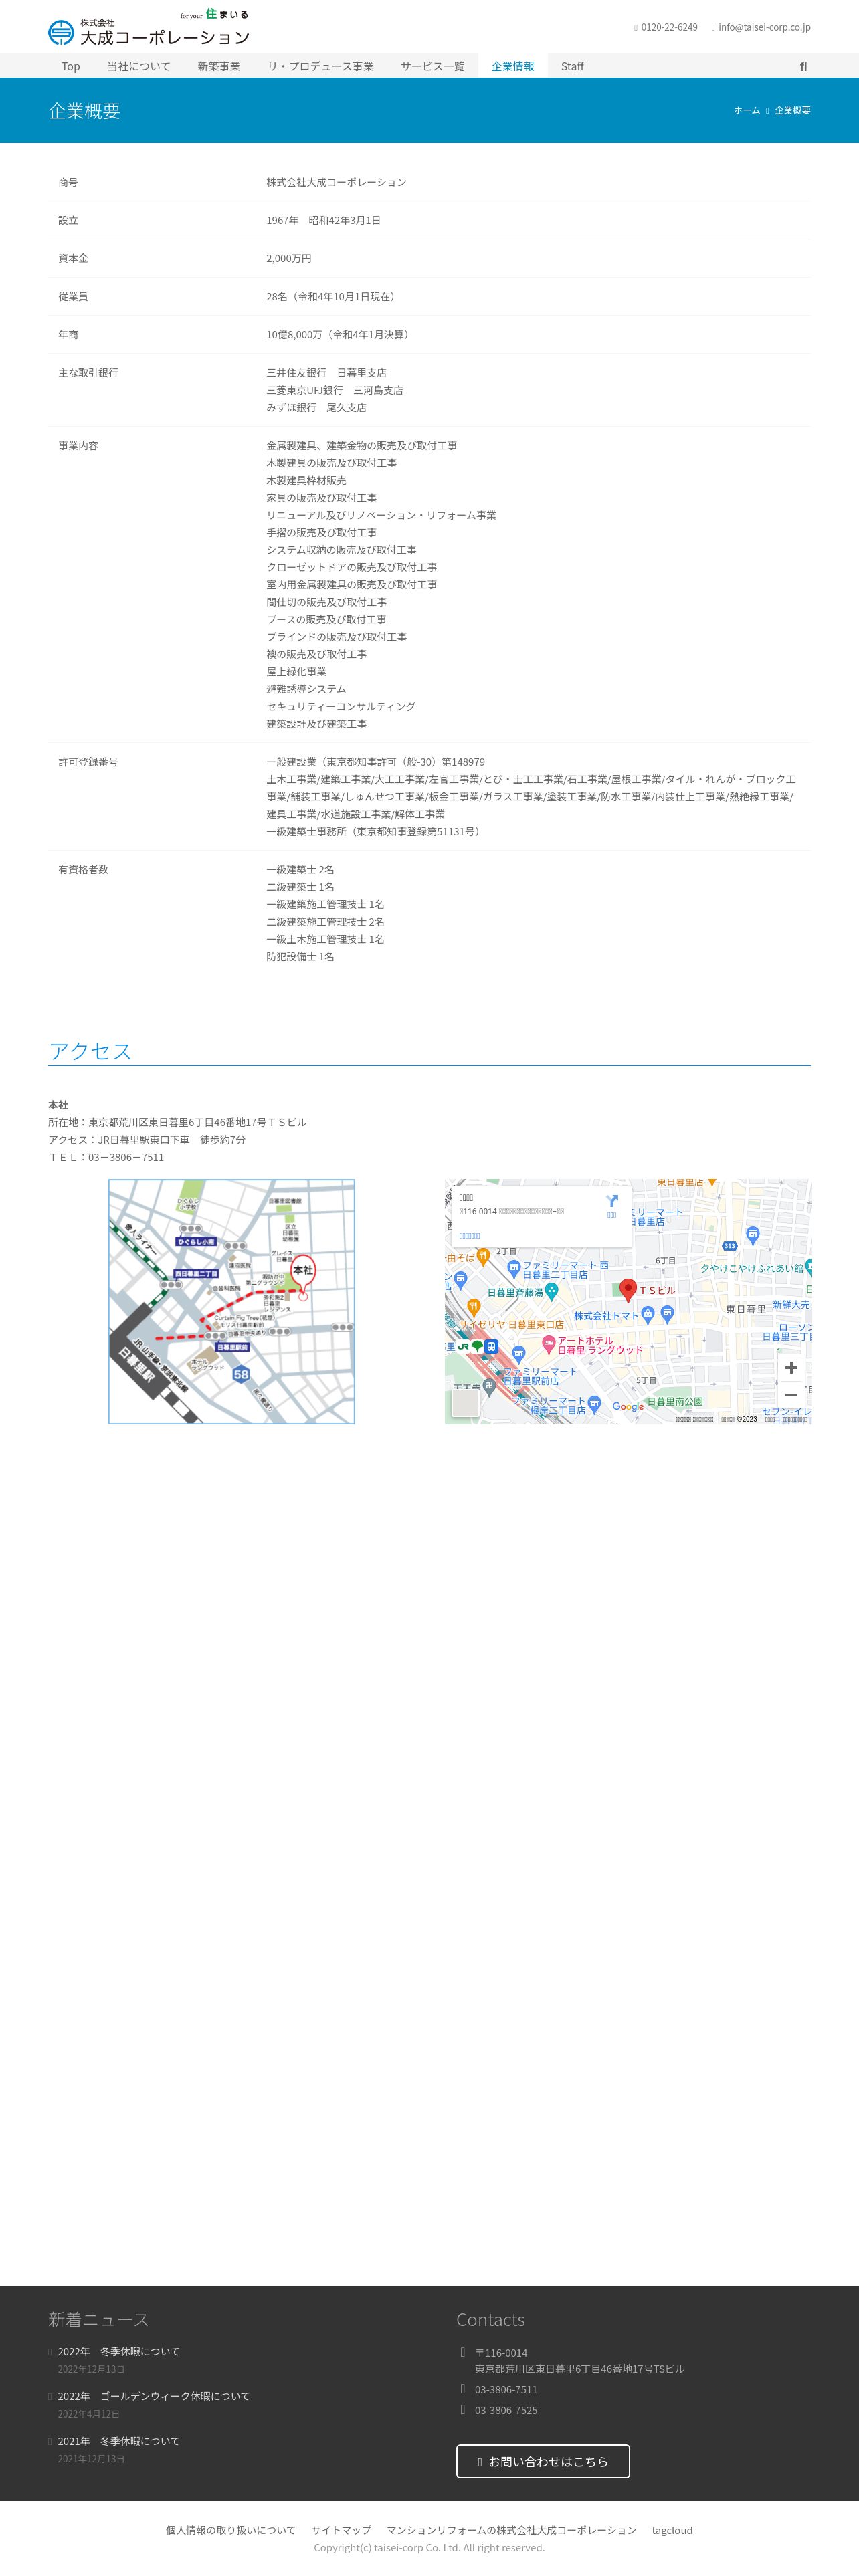Click the 三井住友銀行 日暮里支店 text
The width and height of the screenshot is (859, 2576).
[326, 373]
